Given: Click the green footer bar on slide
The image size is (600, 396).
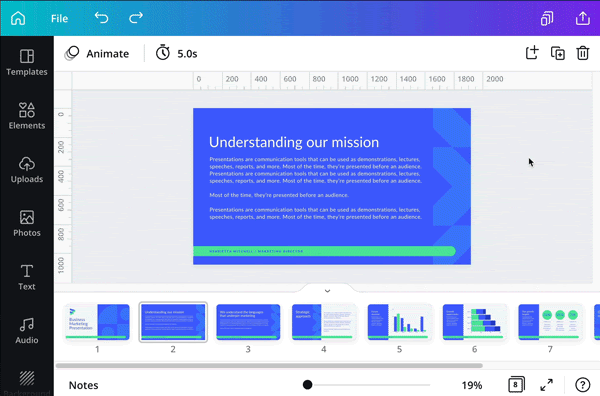Looking at the screenshot, I should (x=324, y=251).
